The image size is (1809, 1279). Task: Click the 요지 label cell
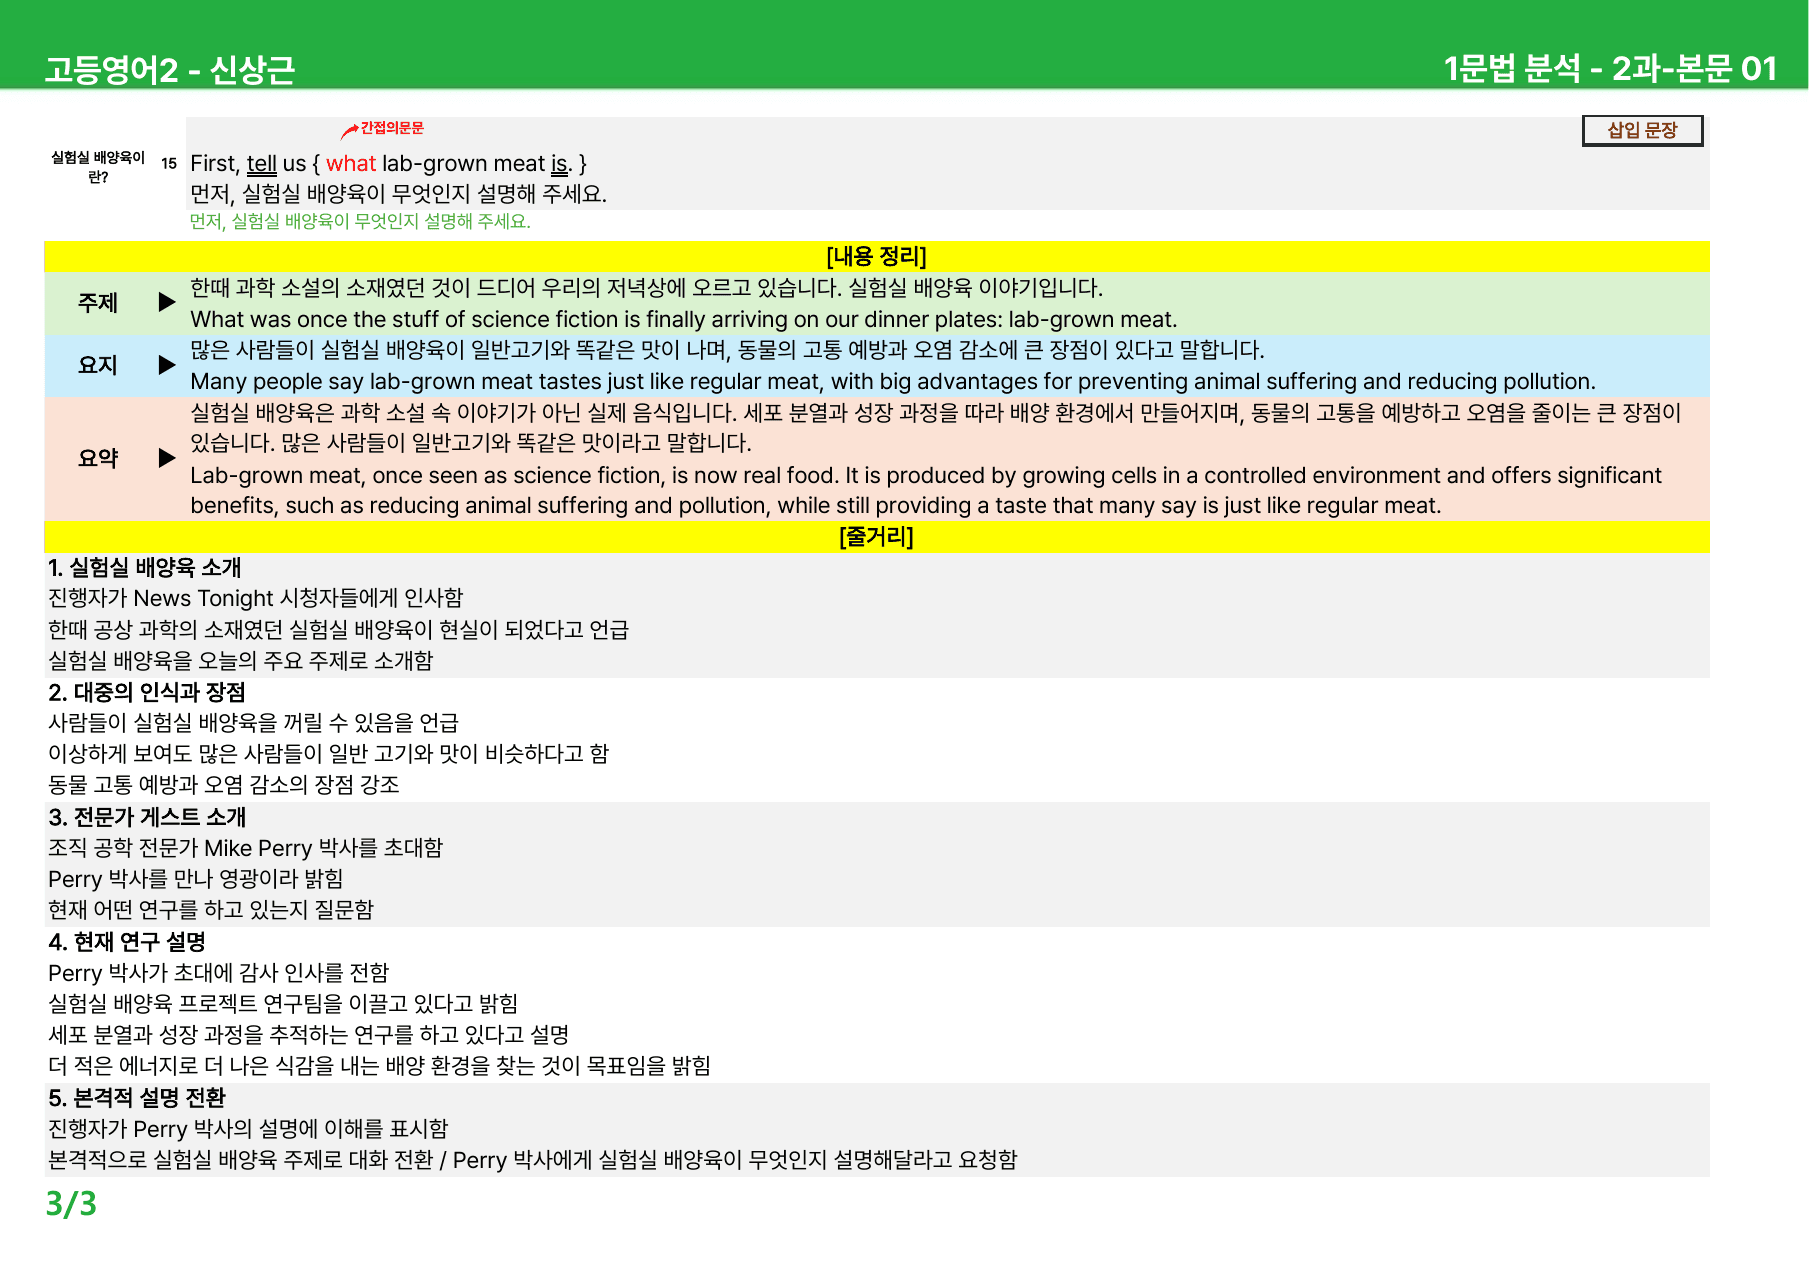pos(98,365)
